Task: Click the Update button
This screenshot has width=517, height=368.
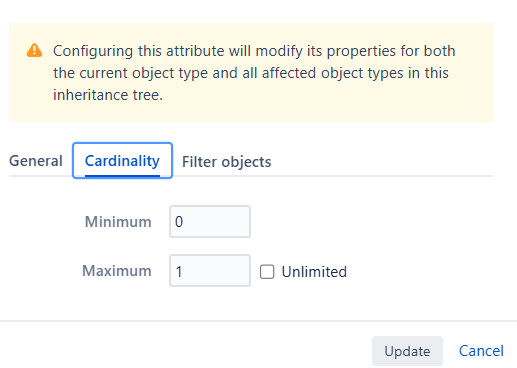Action: 407,351
